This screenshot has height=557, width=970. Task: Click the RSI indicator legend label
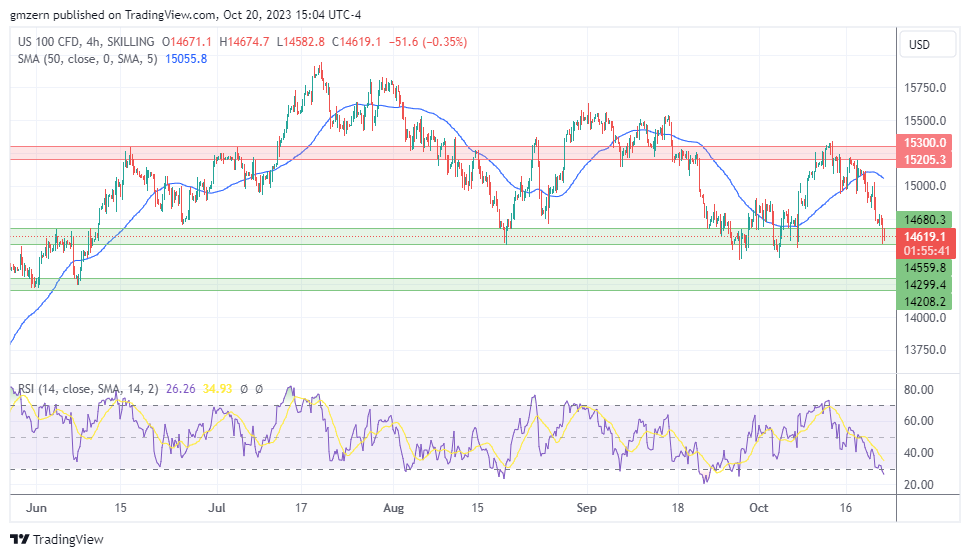[88, 389]
